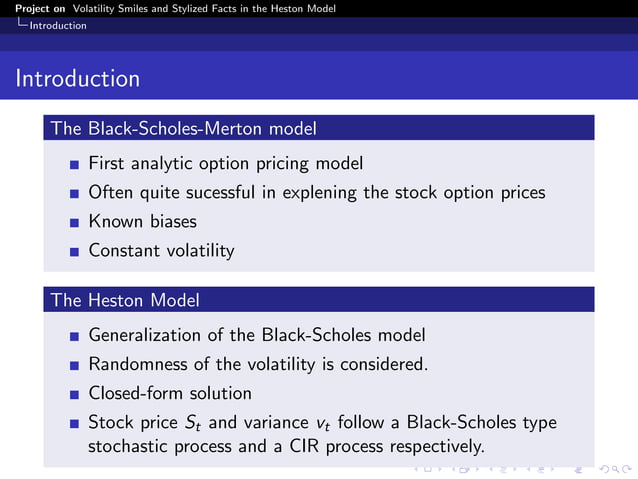
Task: Select 'The Black-Scholes-Merton model' block title
Action: pos(184,128)
